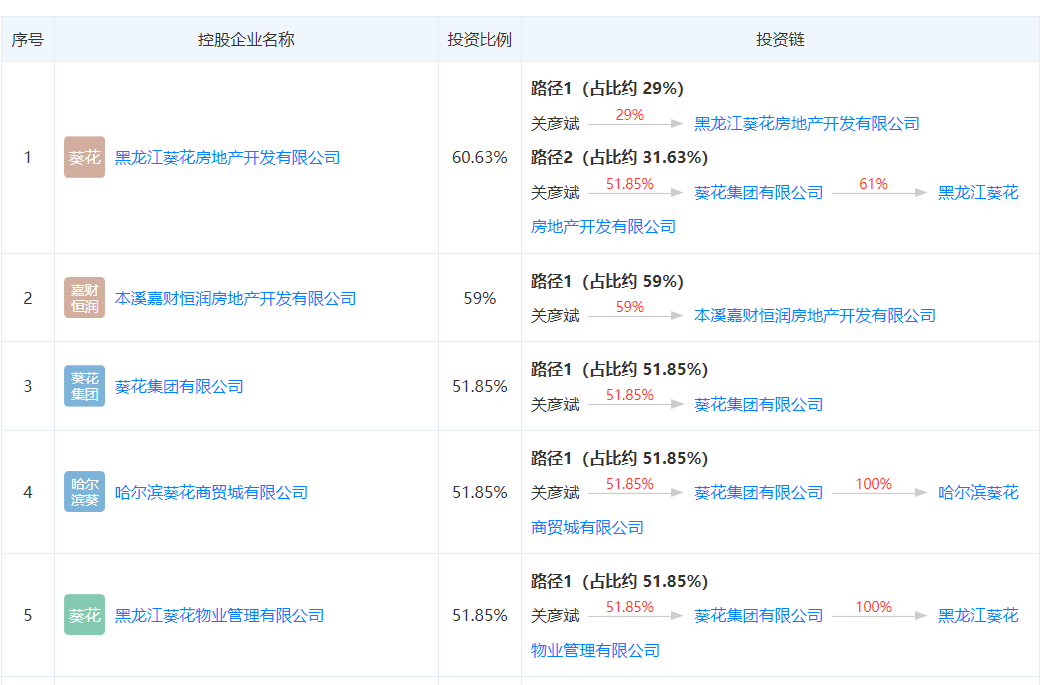This screenshot has width=1045, height=685.
Task: Click 本溪嘉财恒润房地产开发有限公司 link in investment chain
Action: [814, 316]
